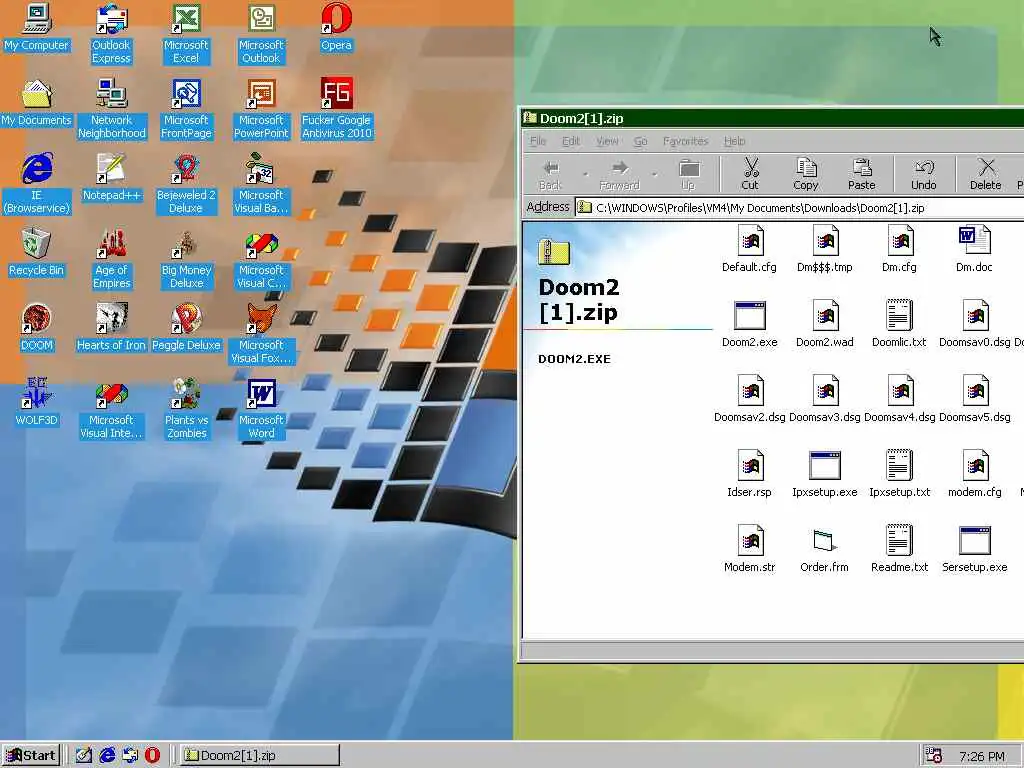Click the Delete toolbar button
The width and height of the screenshot is (1024, 768).
pyautogui.click(x=985, y=174)
